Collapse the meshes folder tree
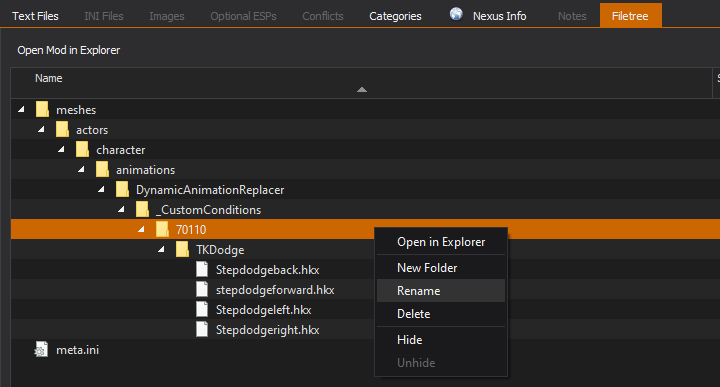720x387 pixels. (x=21, y=109)
